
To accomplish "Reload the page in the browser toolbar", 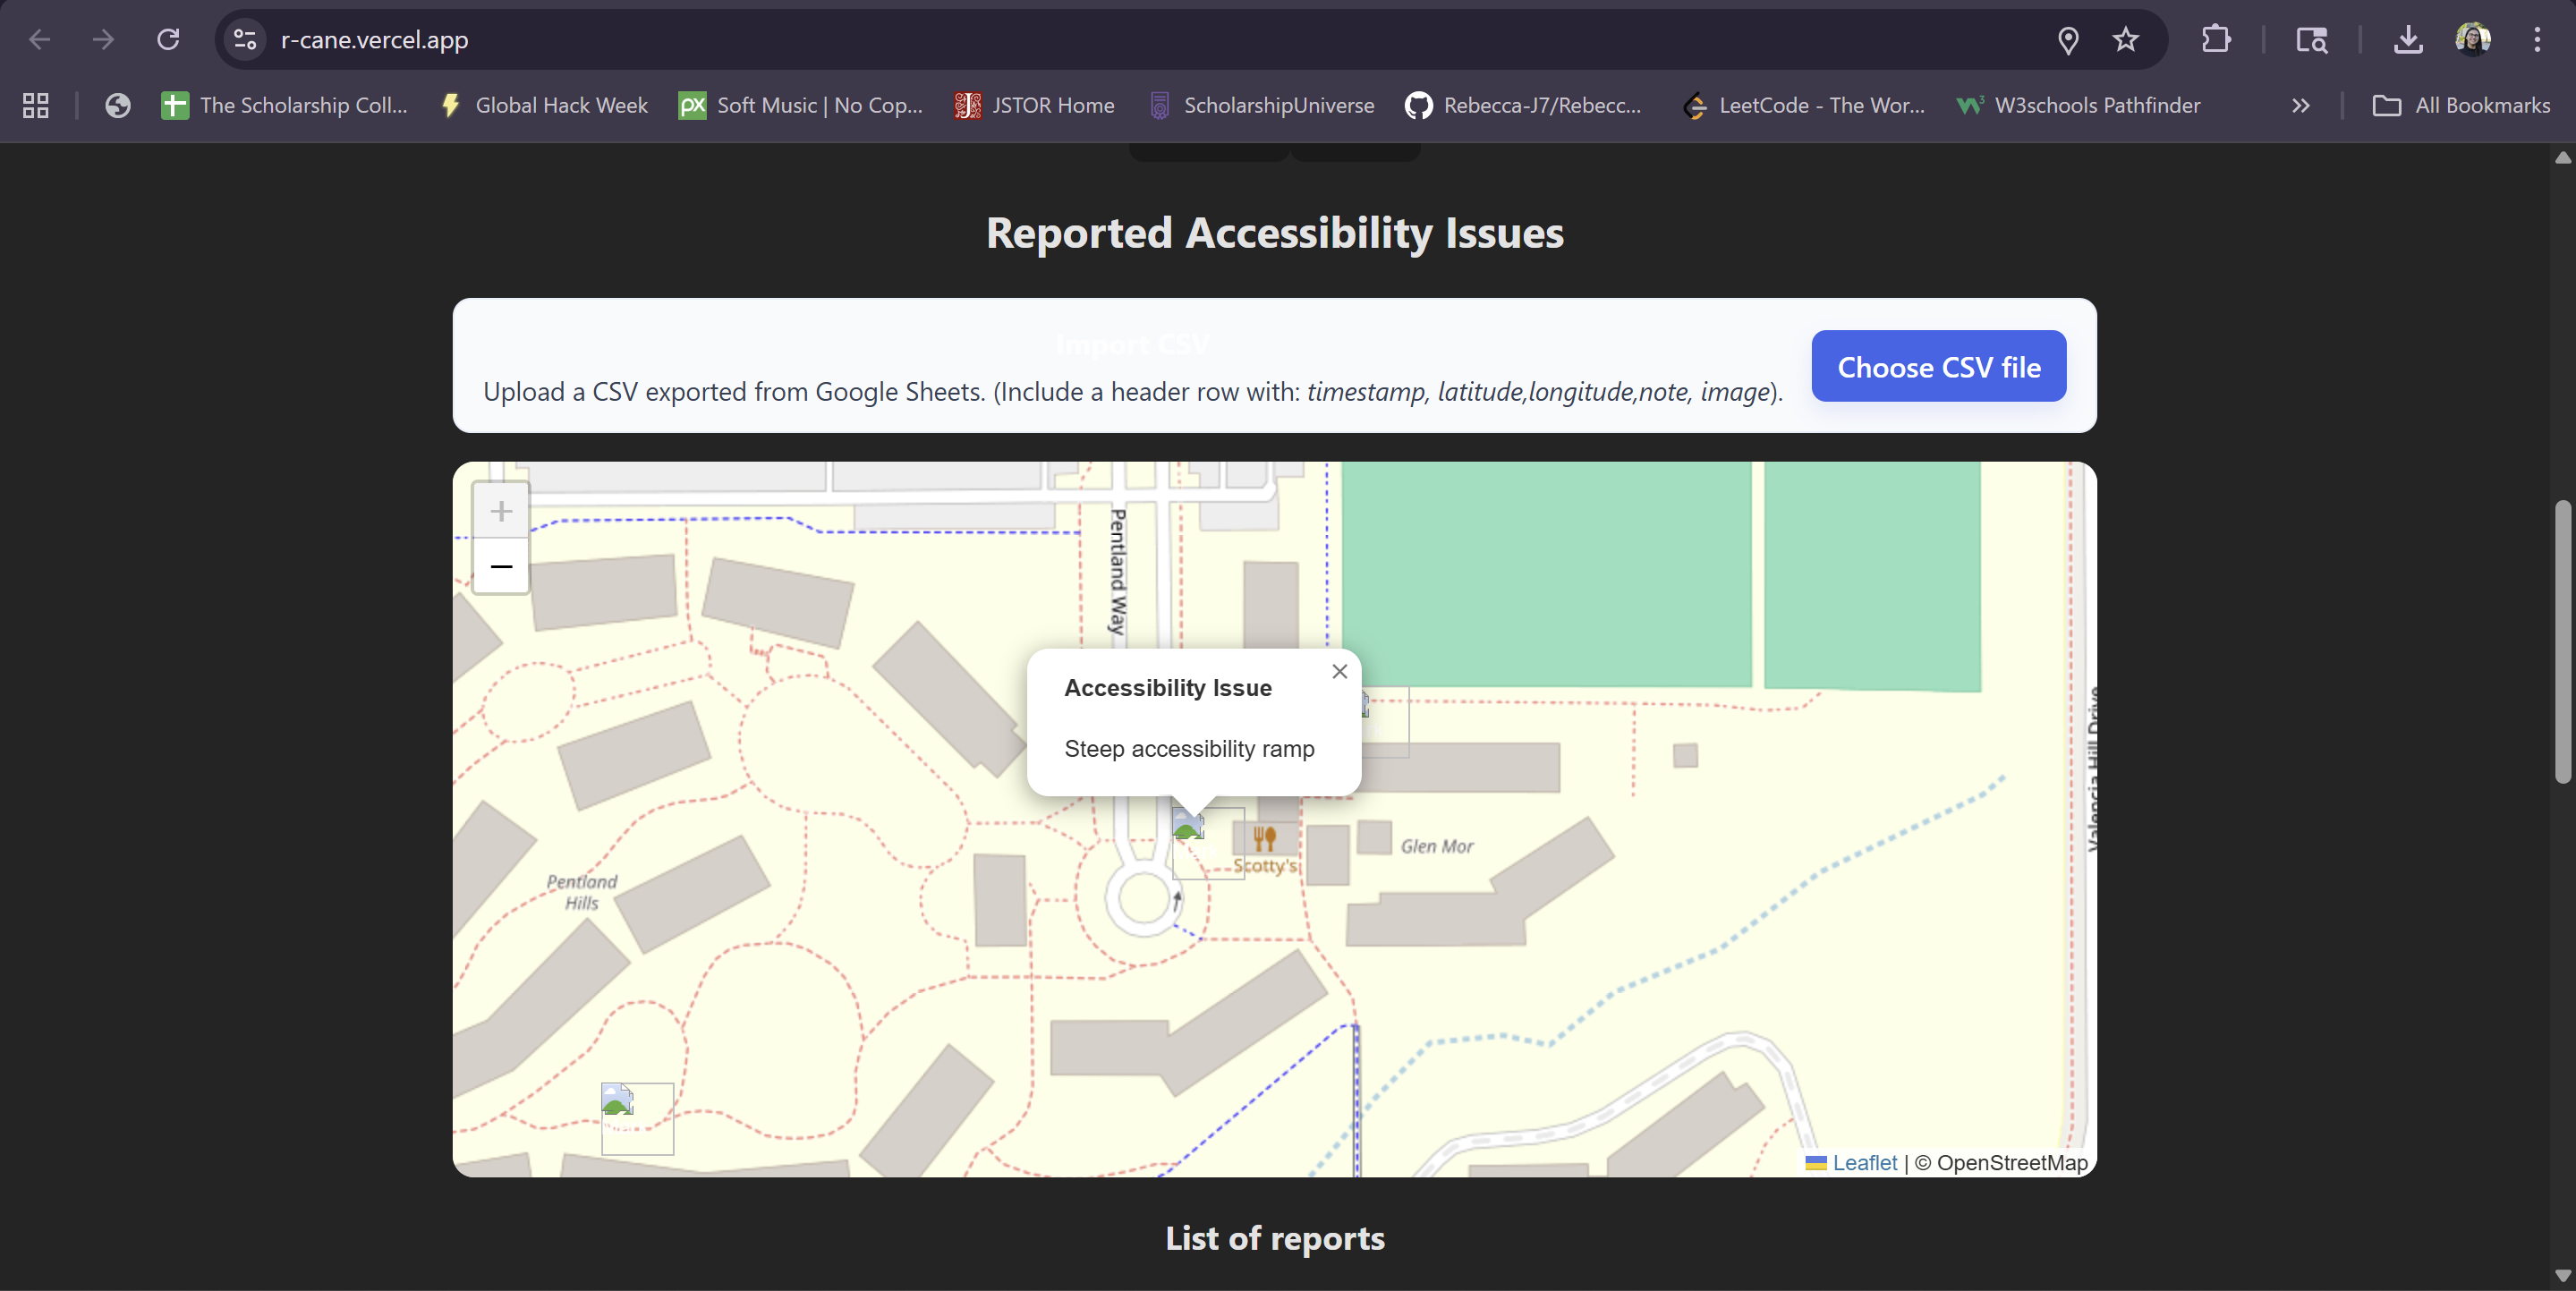I will pos(168,40).
